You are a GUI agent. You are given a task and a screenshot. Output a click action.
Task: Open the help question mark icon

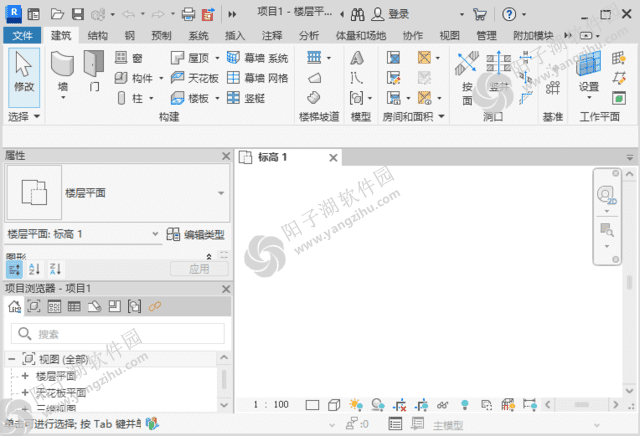pyautogui.click(x=509, y=15)
